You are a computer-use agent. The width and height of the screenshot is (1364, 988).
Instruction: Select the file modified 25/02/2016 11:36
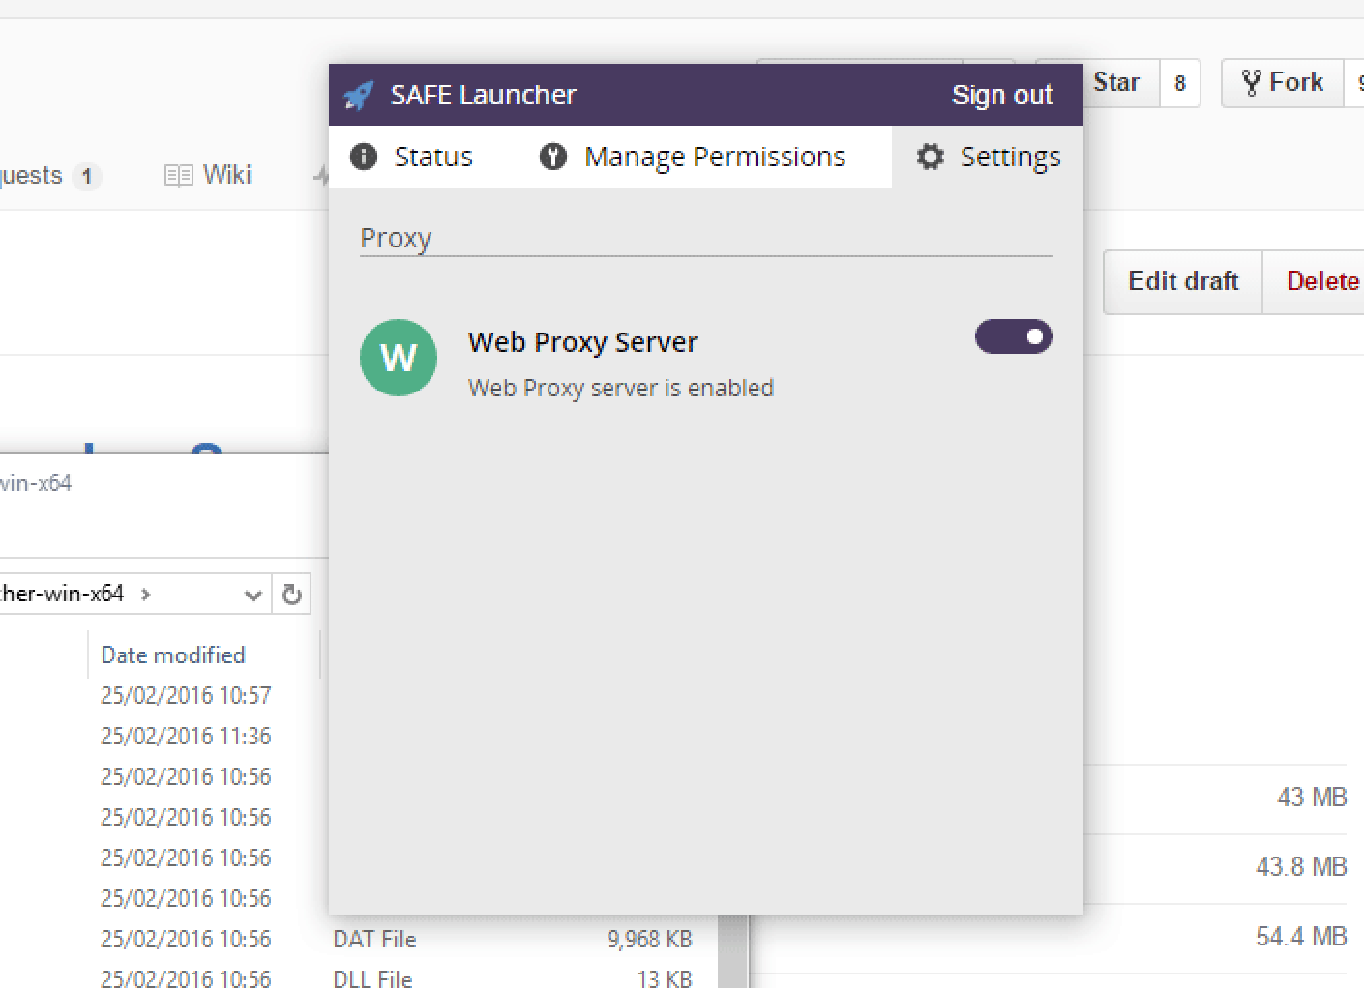[186, 736]
